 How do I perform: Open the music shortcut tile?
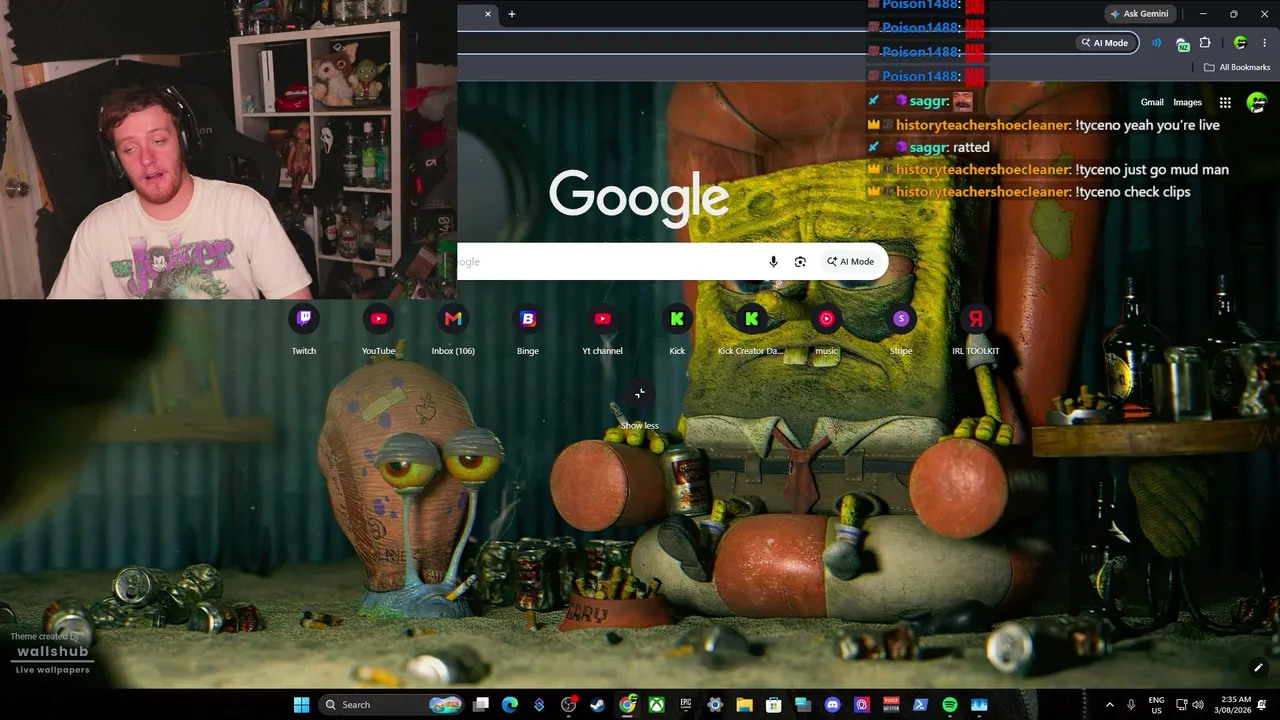pyautogui.click(x=826, y=330)
